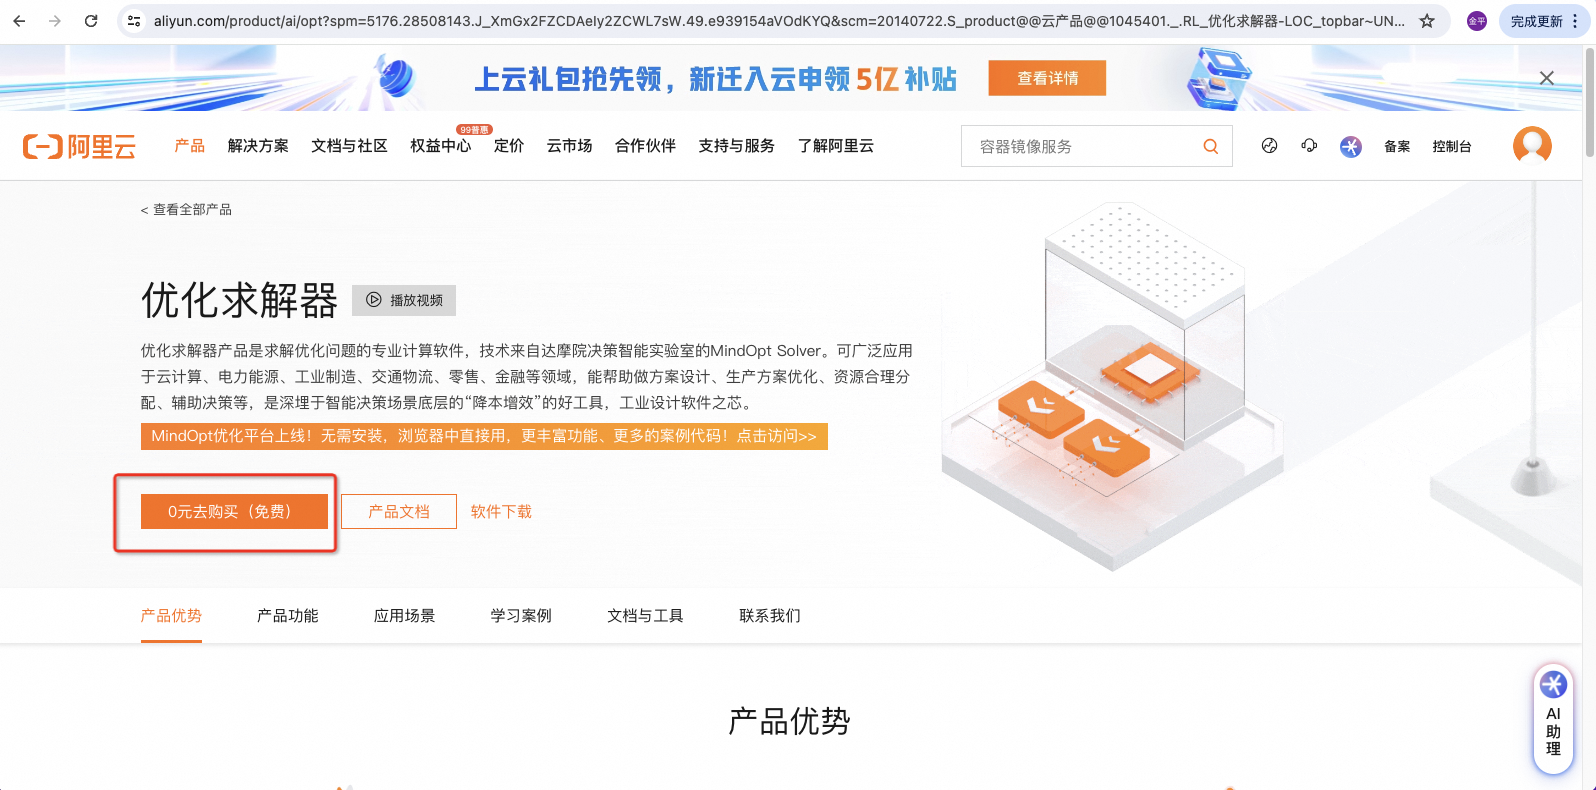This screenshot has width=1596, height=790.
Task: Open the MindOpt优化平台上线 orange notice link
Action: click(484, 436)
